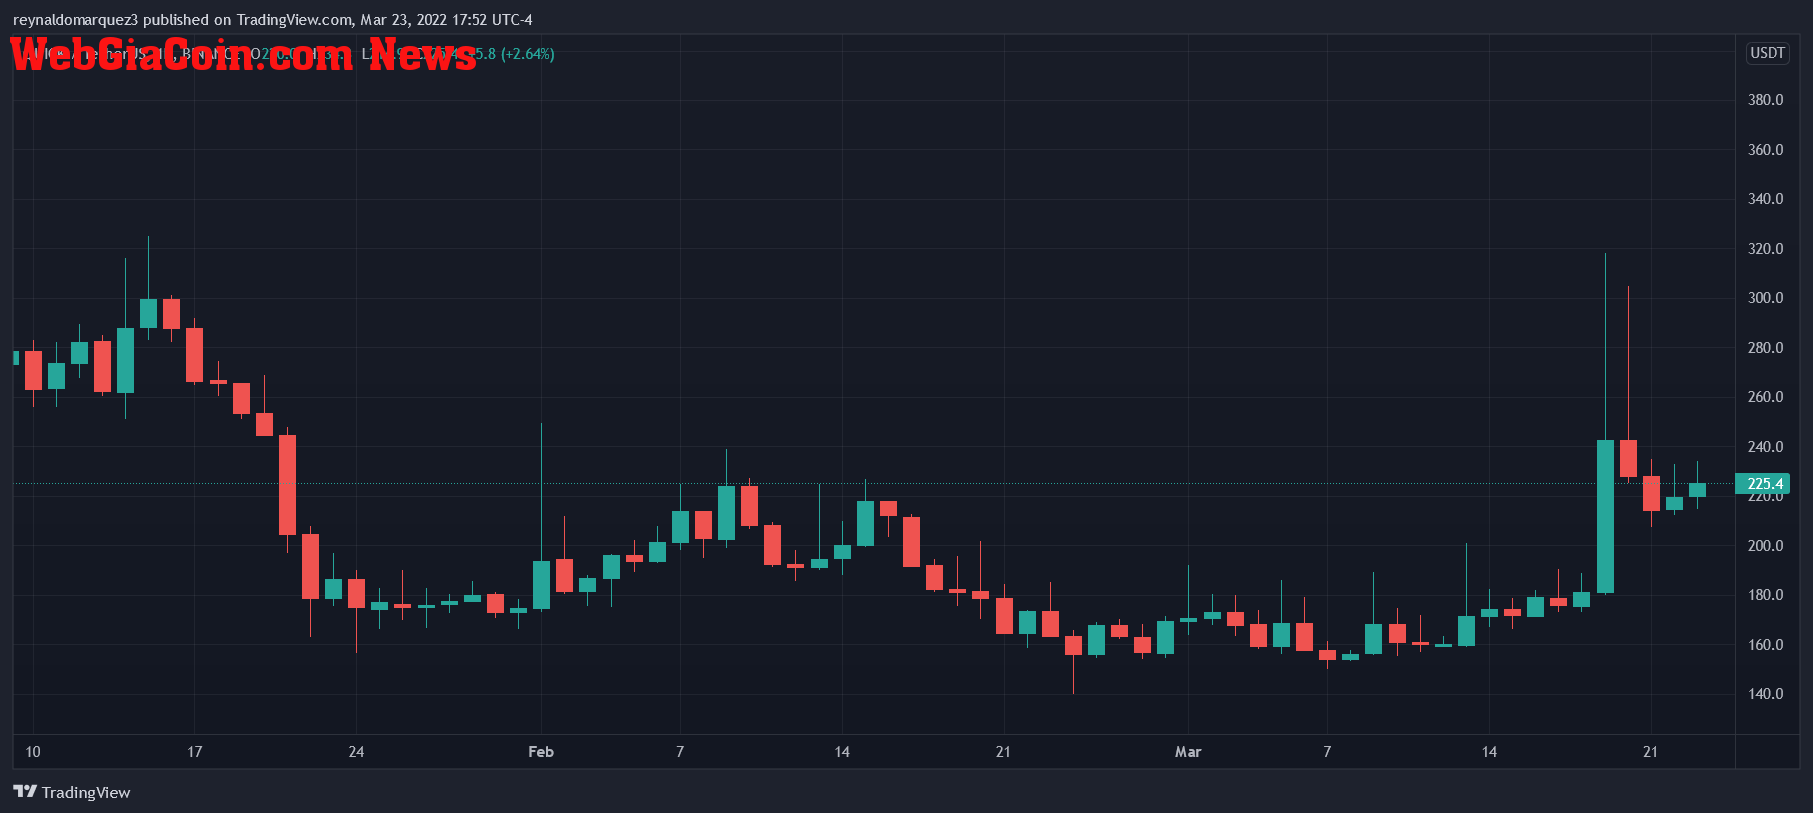The width and height of the screenshot is (1813, 813).
Task: Click the 17 date label on time axis
Action: 195,752
